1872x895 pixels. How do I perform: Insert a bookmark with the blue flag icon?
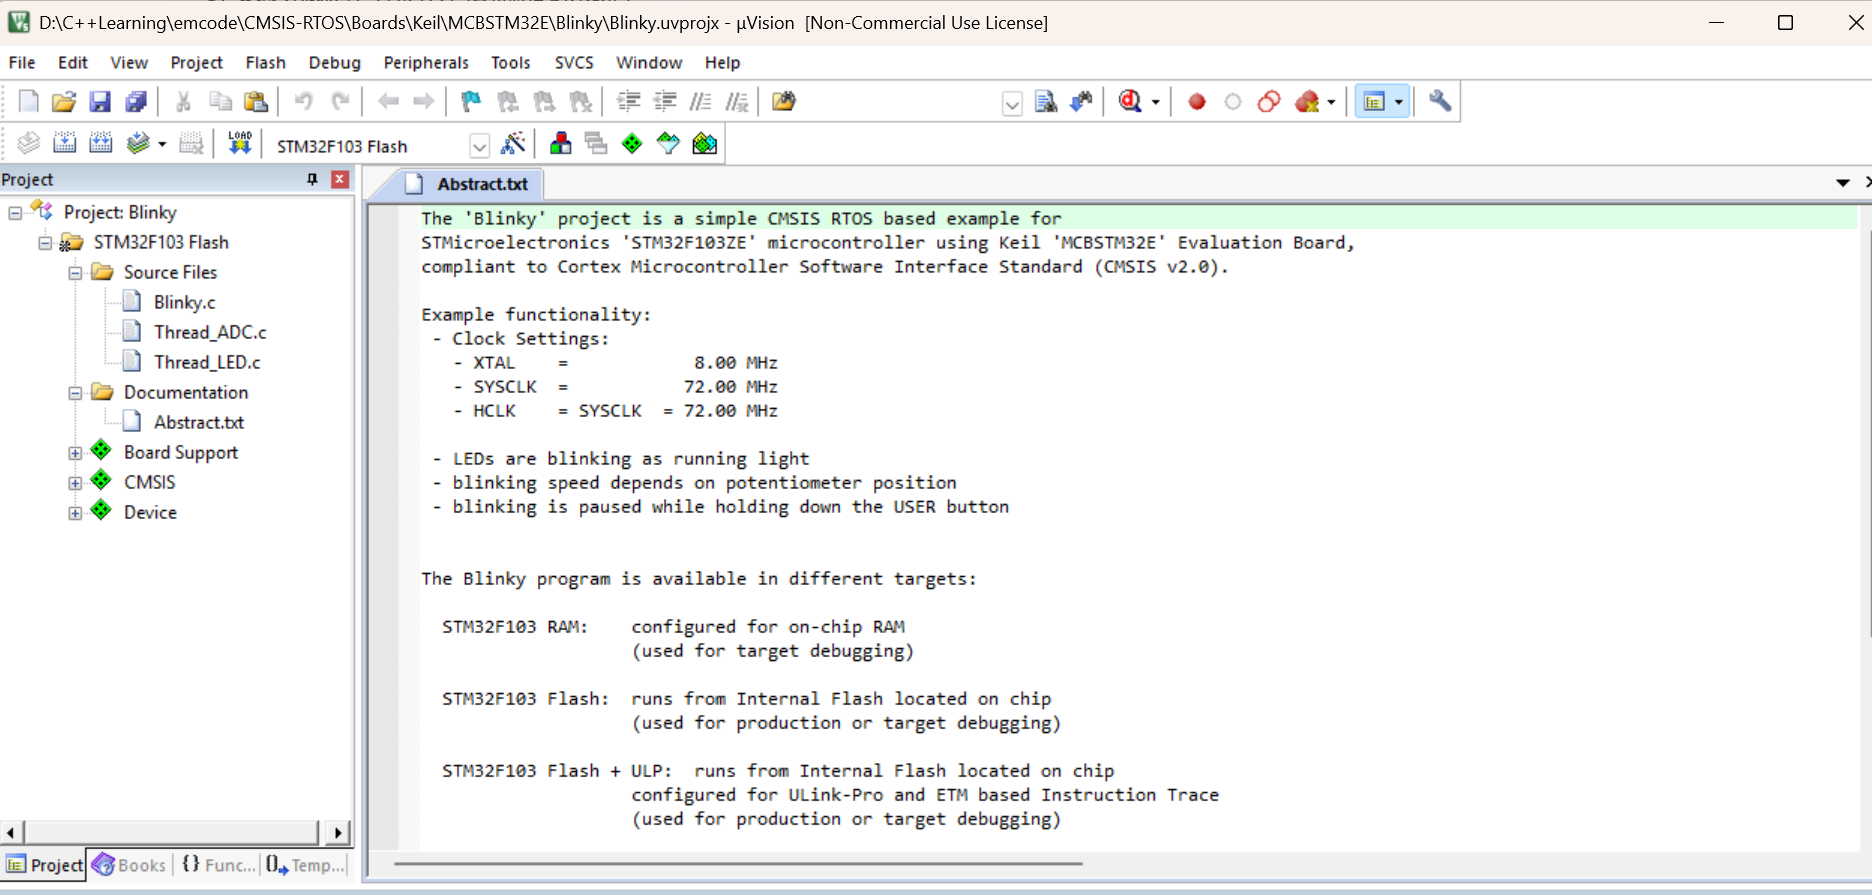click(x=470, y=101)
